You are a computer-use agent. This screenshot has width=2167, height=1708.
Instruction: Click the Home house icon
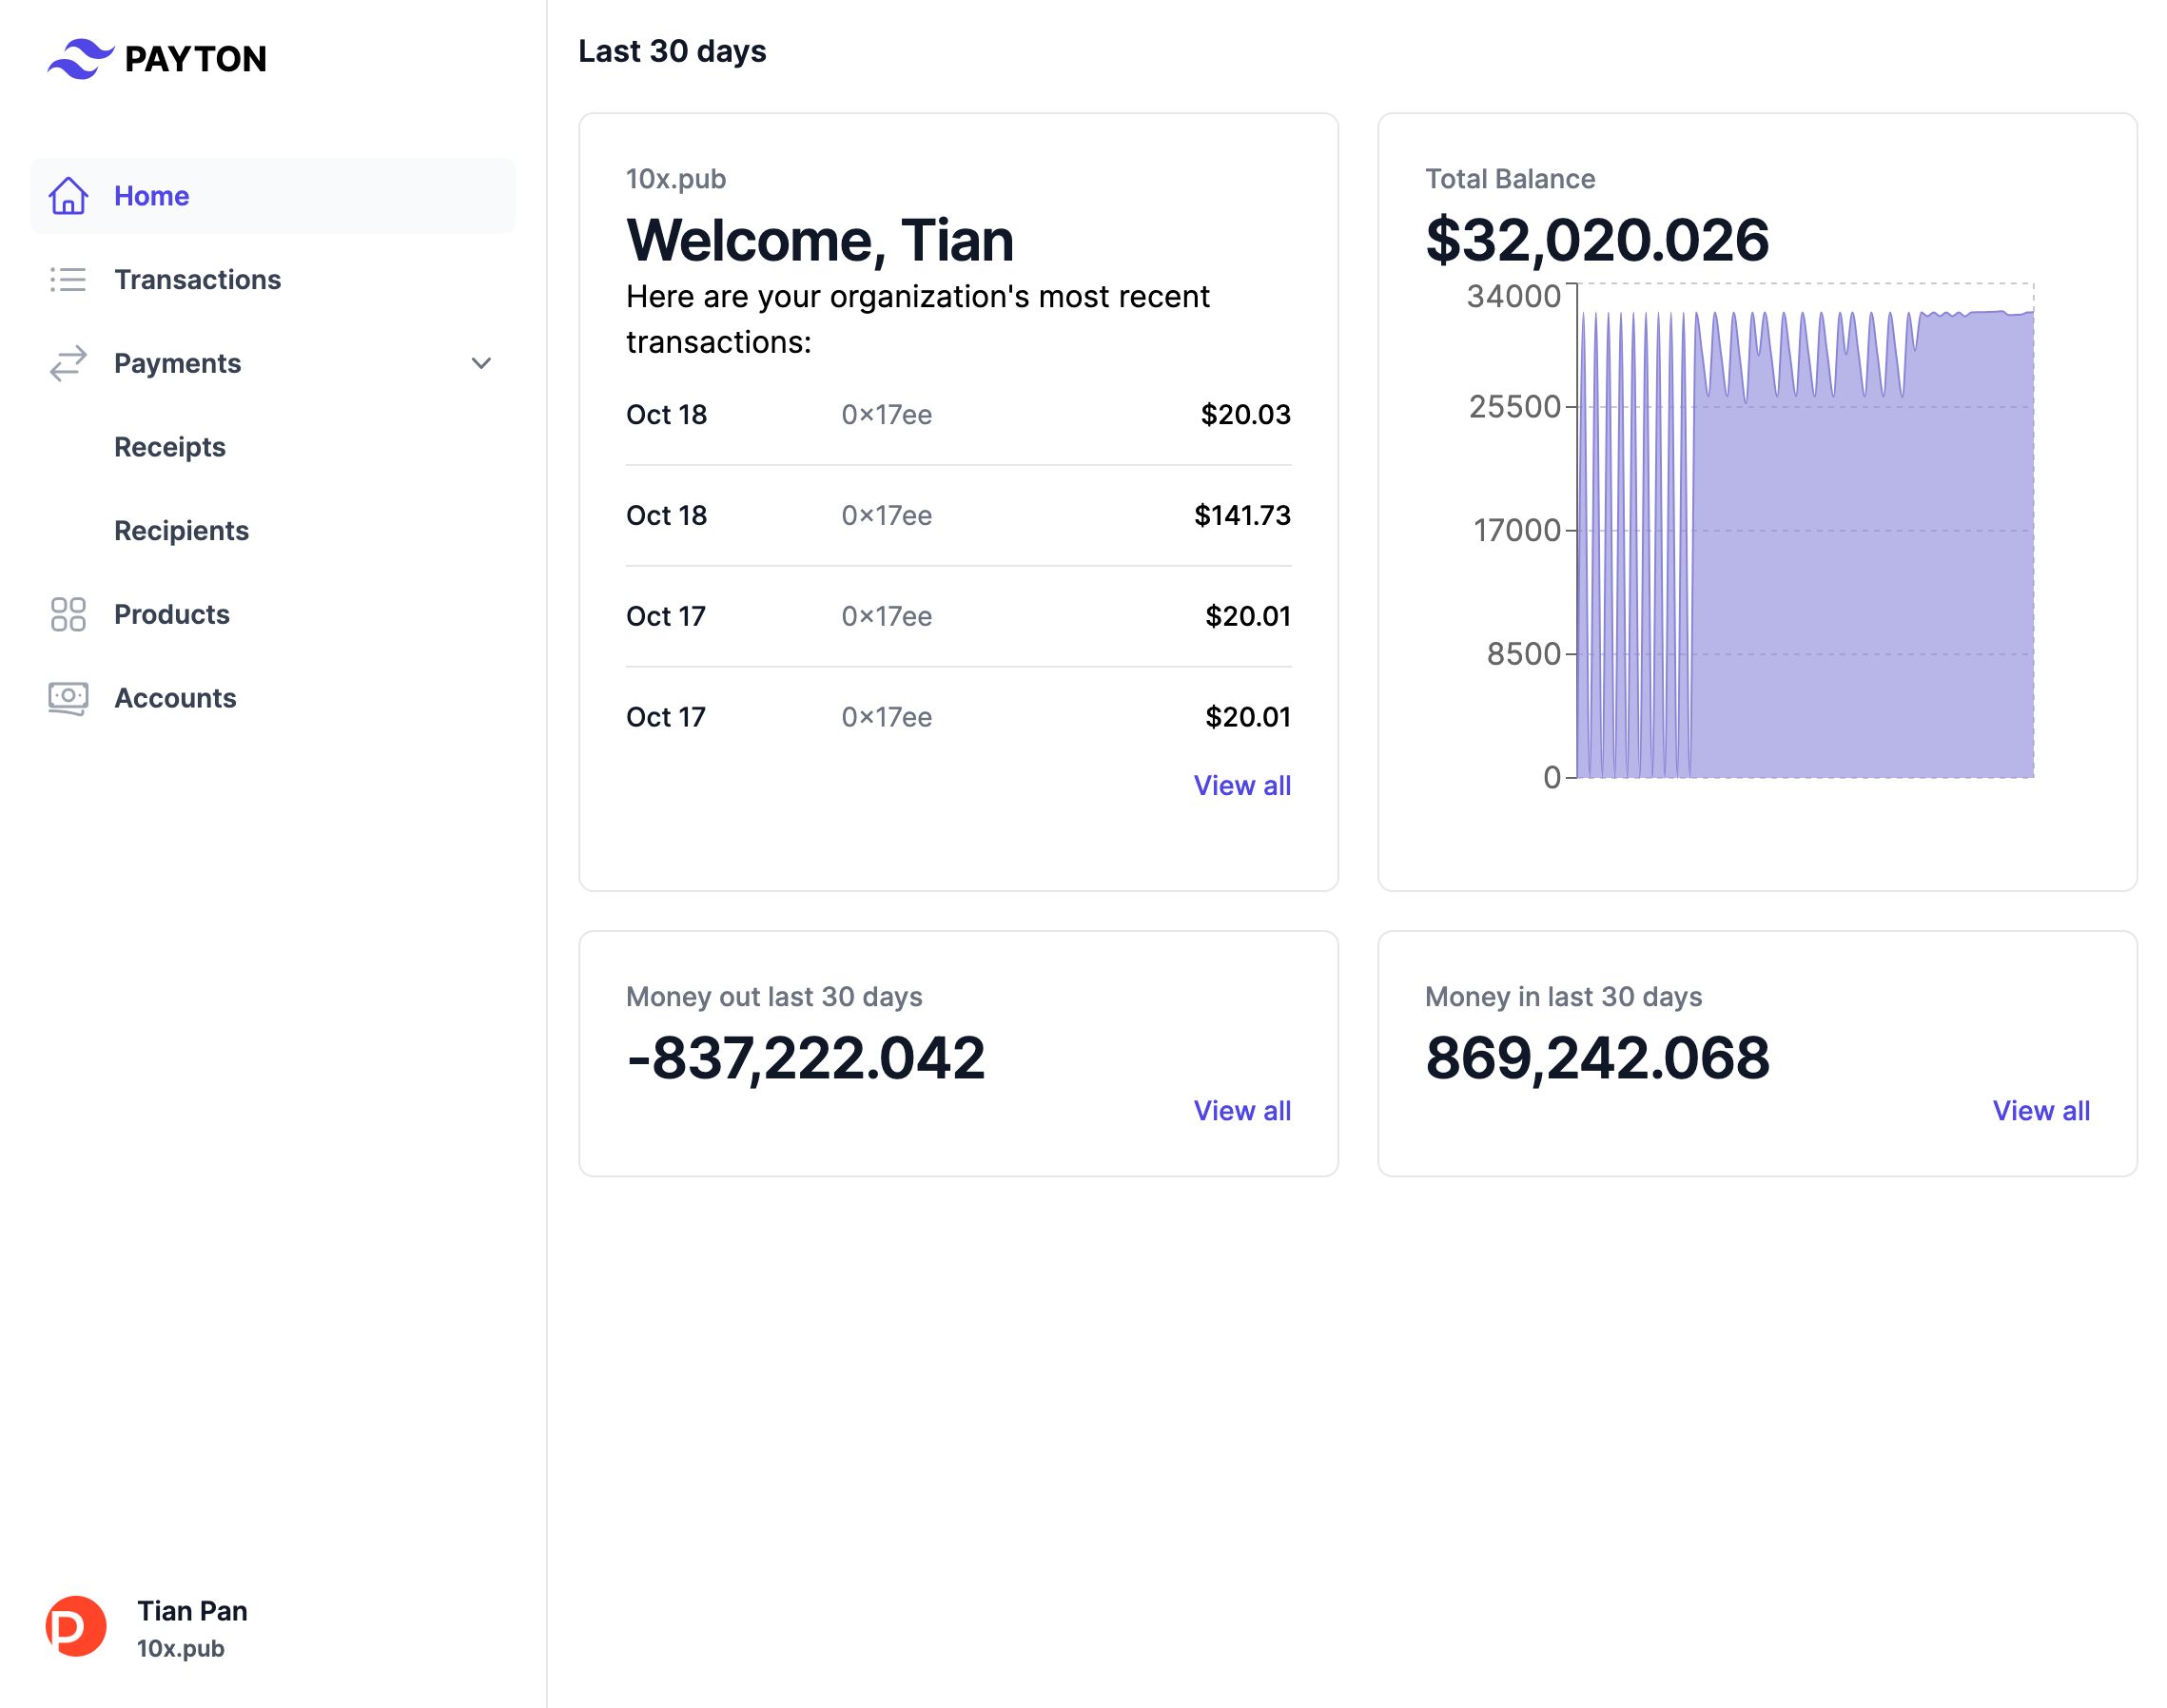(68, 196)
